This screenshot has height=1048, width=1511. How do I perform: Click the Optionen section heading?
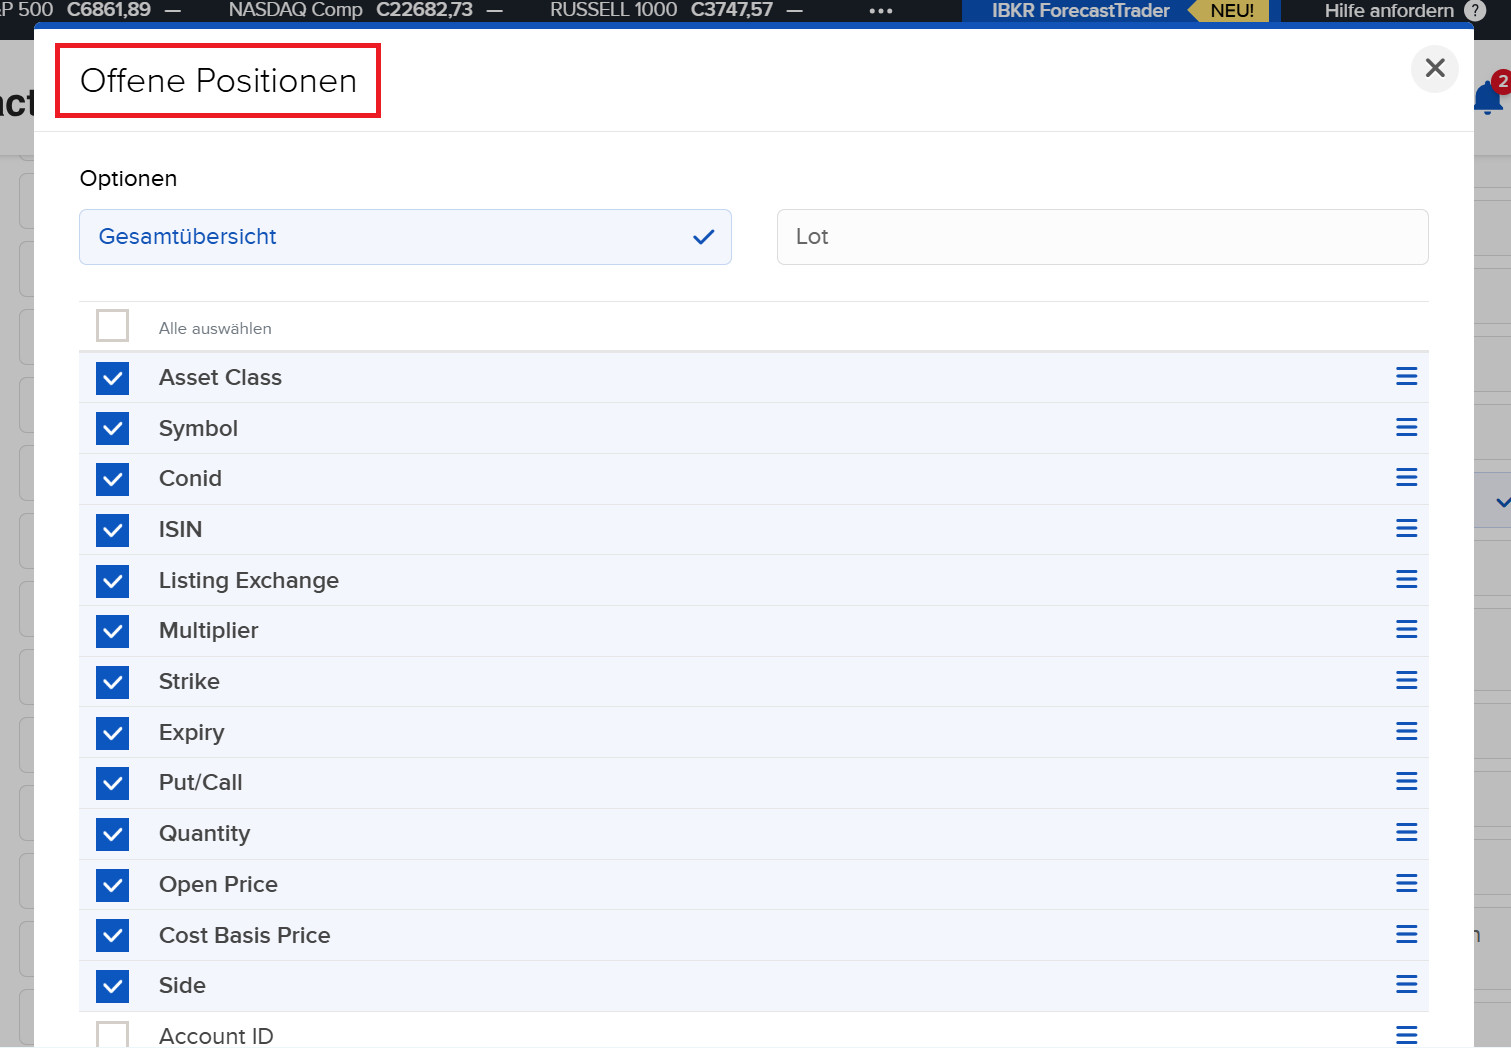(x=128, y=178)
